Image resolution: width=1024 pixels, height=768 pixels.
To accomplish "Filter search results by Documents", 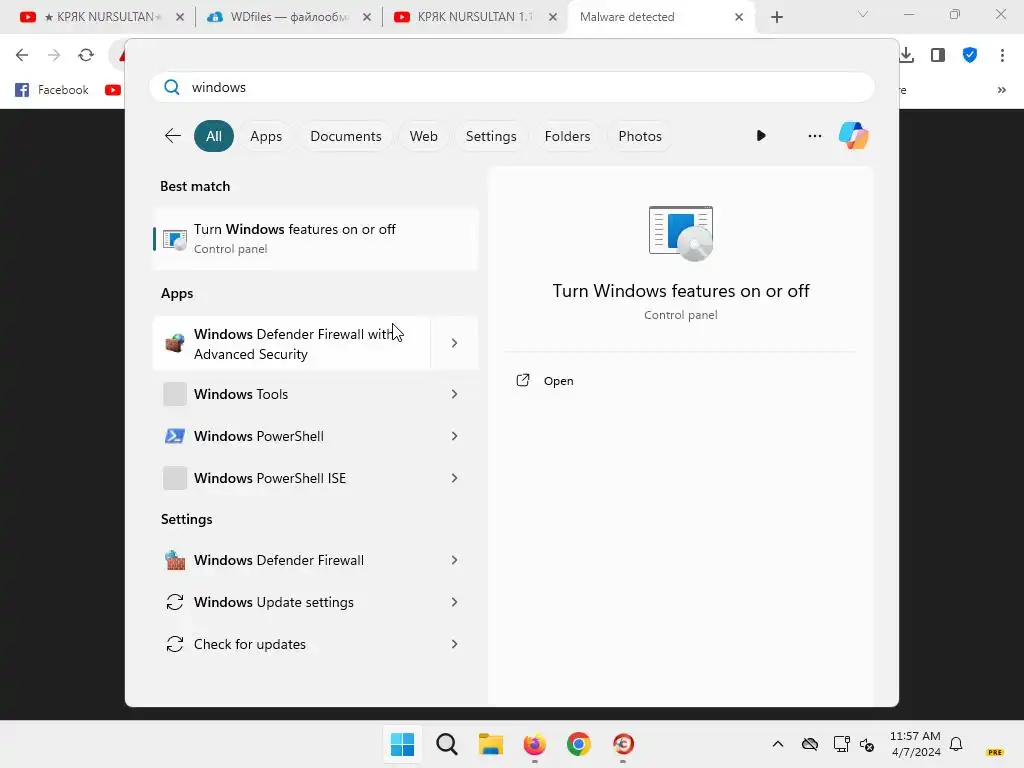I will [x=345, y=136].
